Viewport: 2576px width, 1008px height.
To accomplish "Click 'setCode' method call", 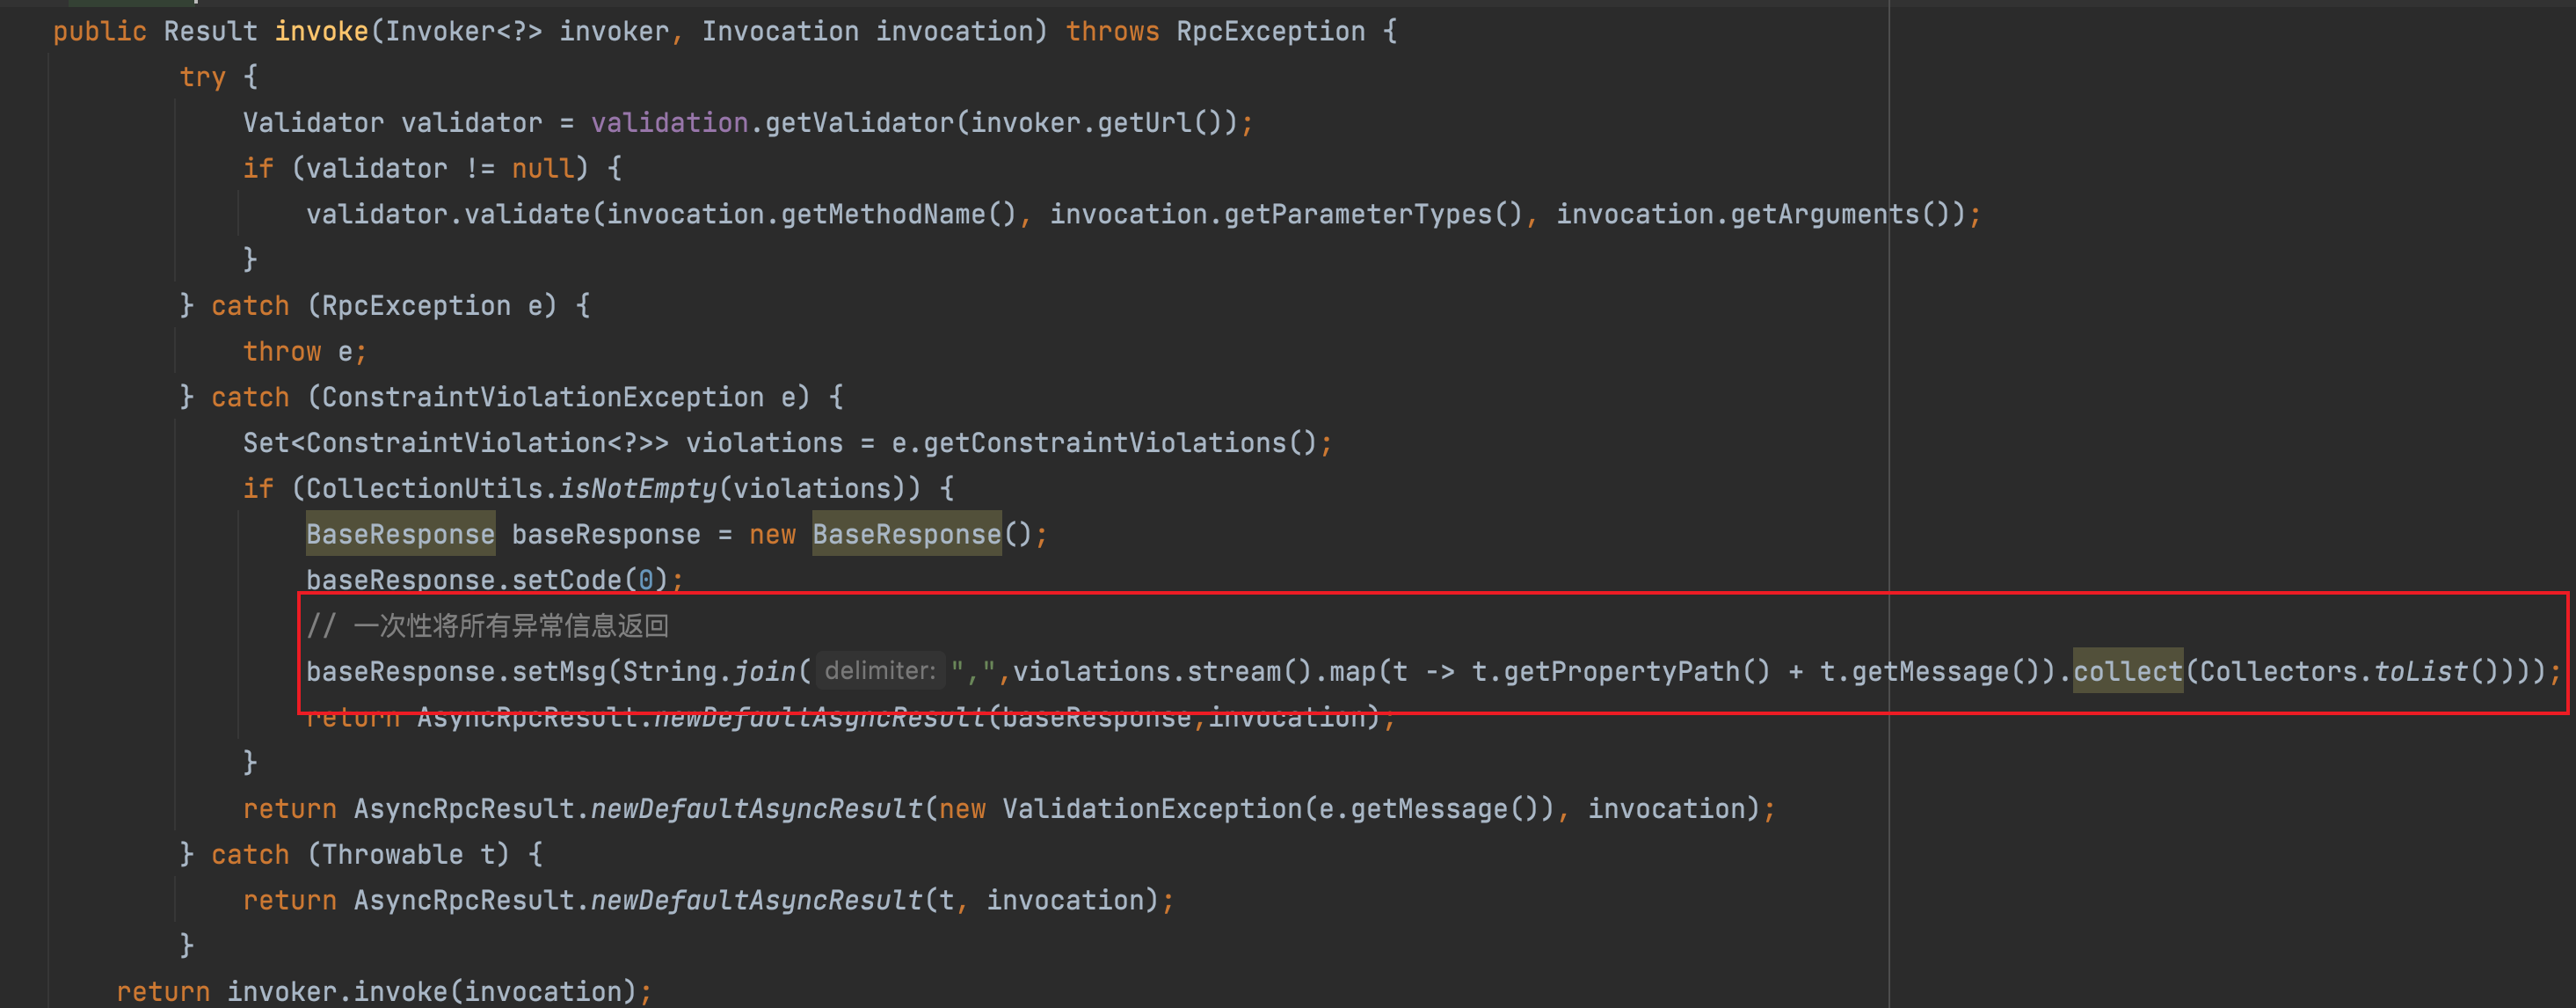I will [x=567, y=581].
